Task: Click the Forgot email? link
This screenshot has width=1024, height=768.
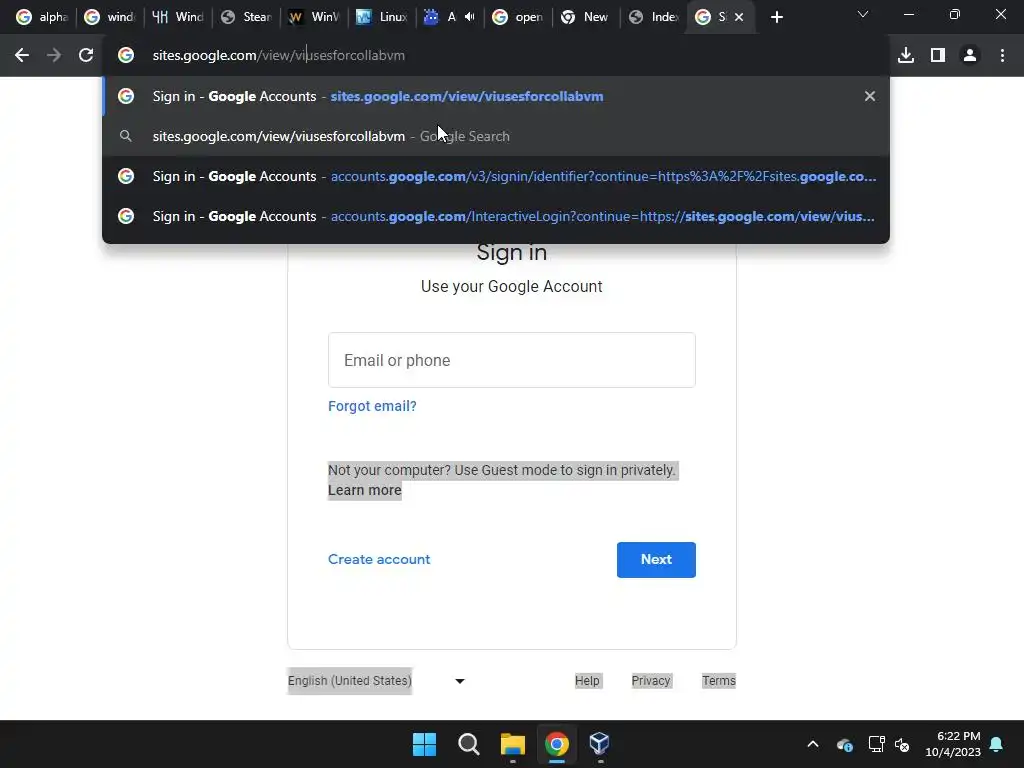Action: (372, 406)
